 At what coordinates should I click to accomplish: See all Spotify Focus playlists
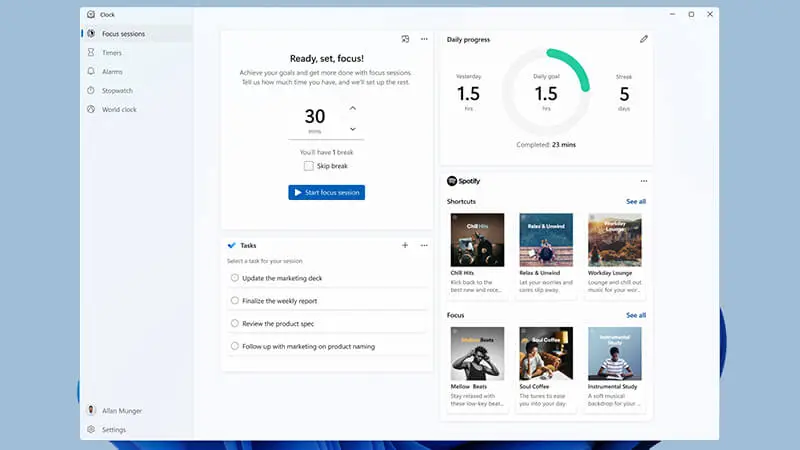tap(636, 315)
